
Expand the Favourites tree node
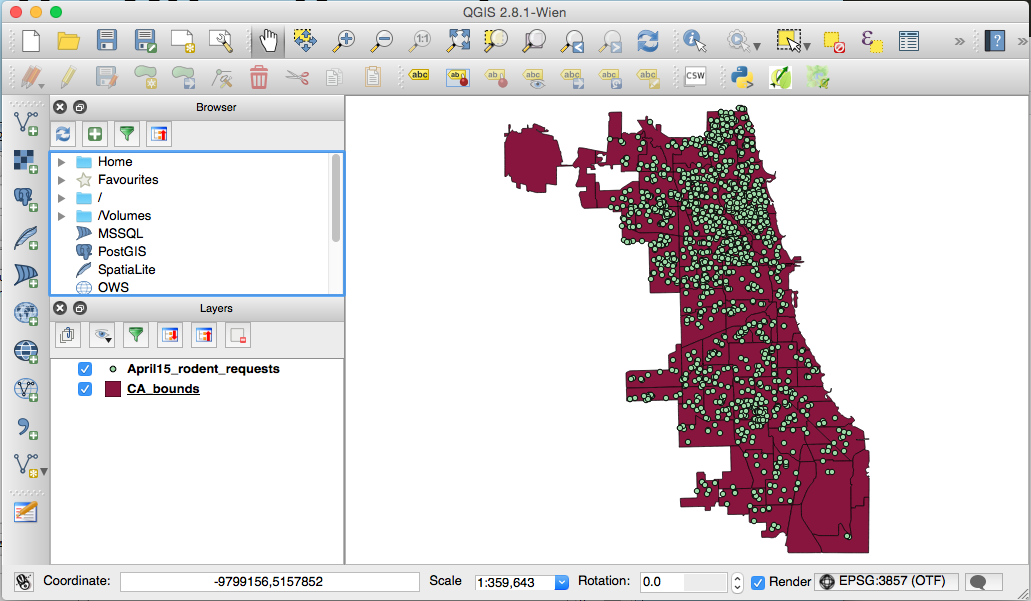(62, 180)
